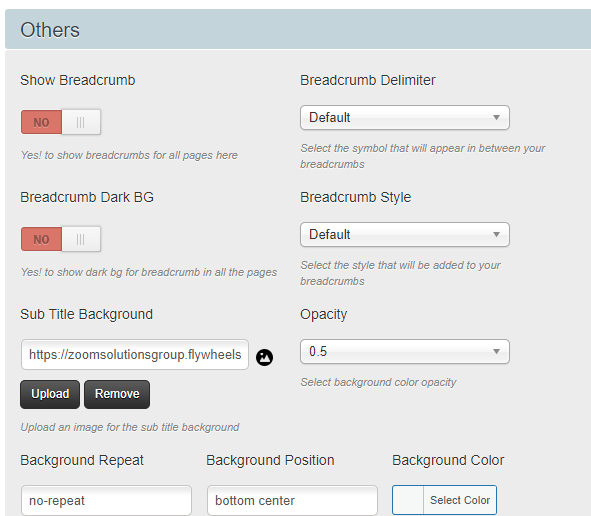The height and width of the screenshot is (516, 591).
Task: Click the image preview icon beside URL field
Action: [x=264, y=357]
